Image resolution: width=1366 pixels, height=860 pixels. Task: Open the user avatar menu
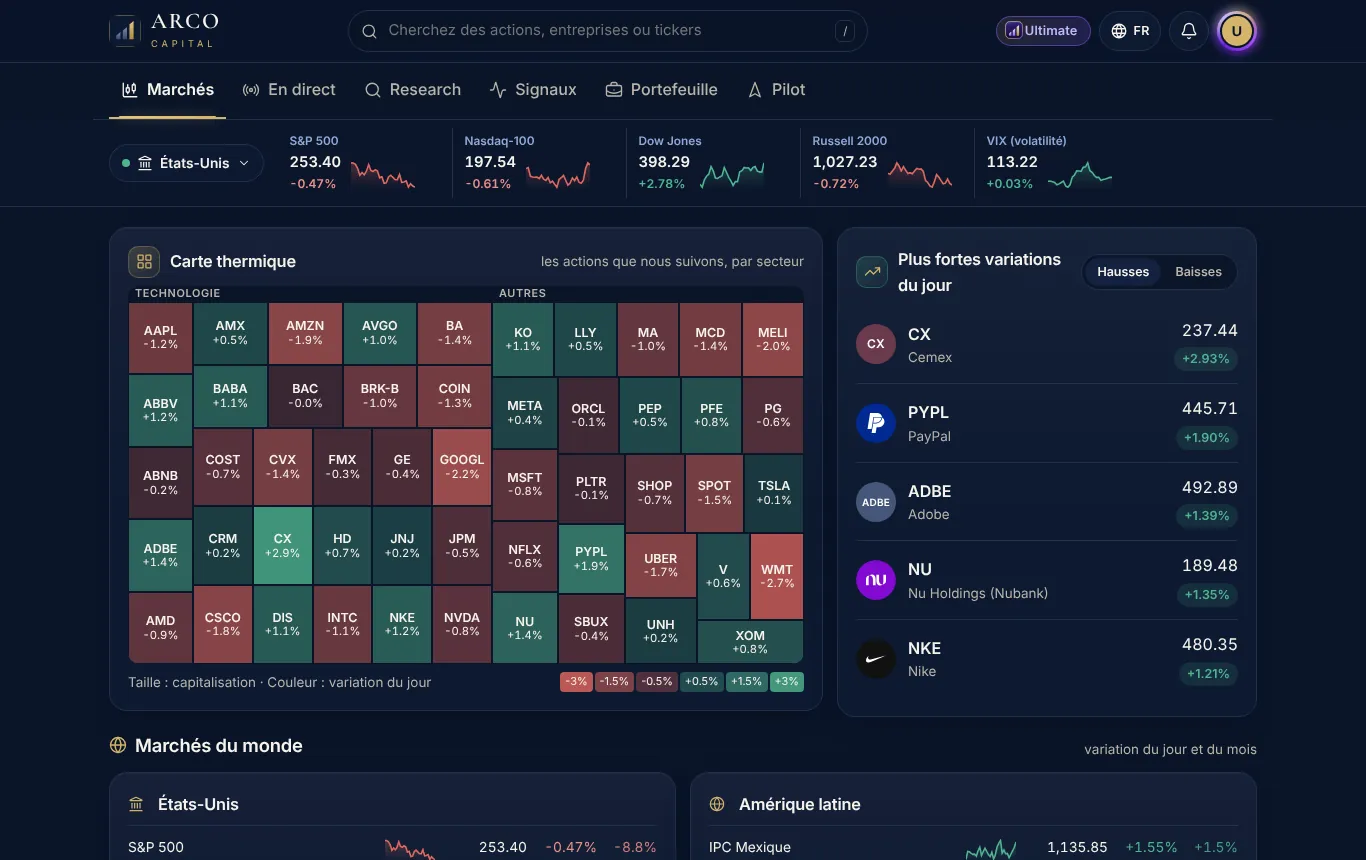point(1237,31)
